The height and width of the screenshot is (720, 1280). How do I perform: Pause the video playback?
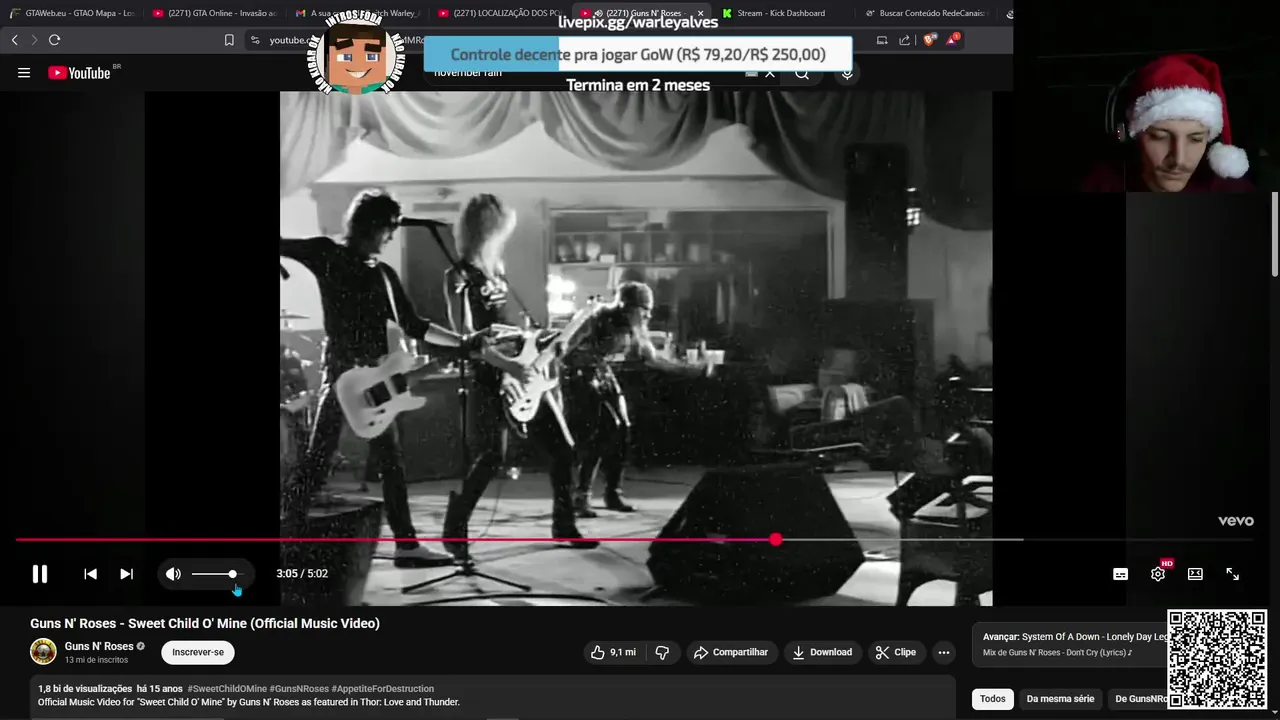pos(40,574)
